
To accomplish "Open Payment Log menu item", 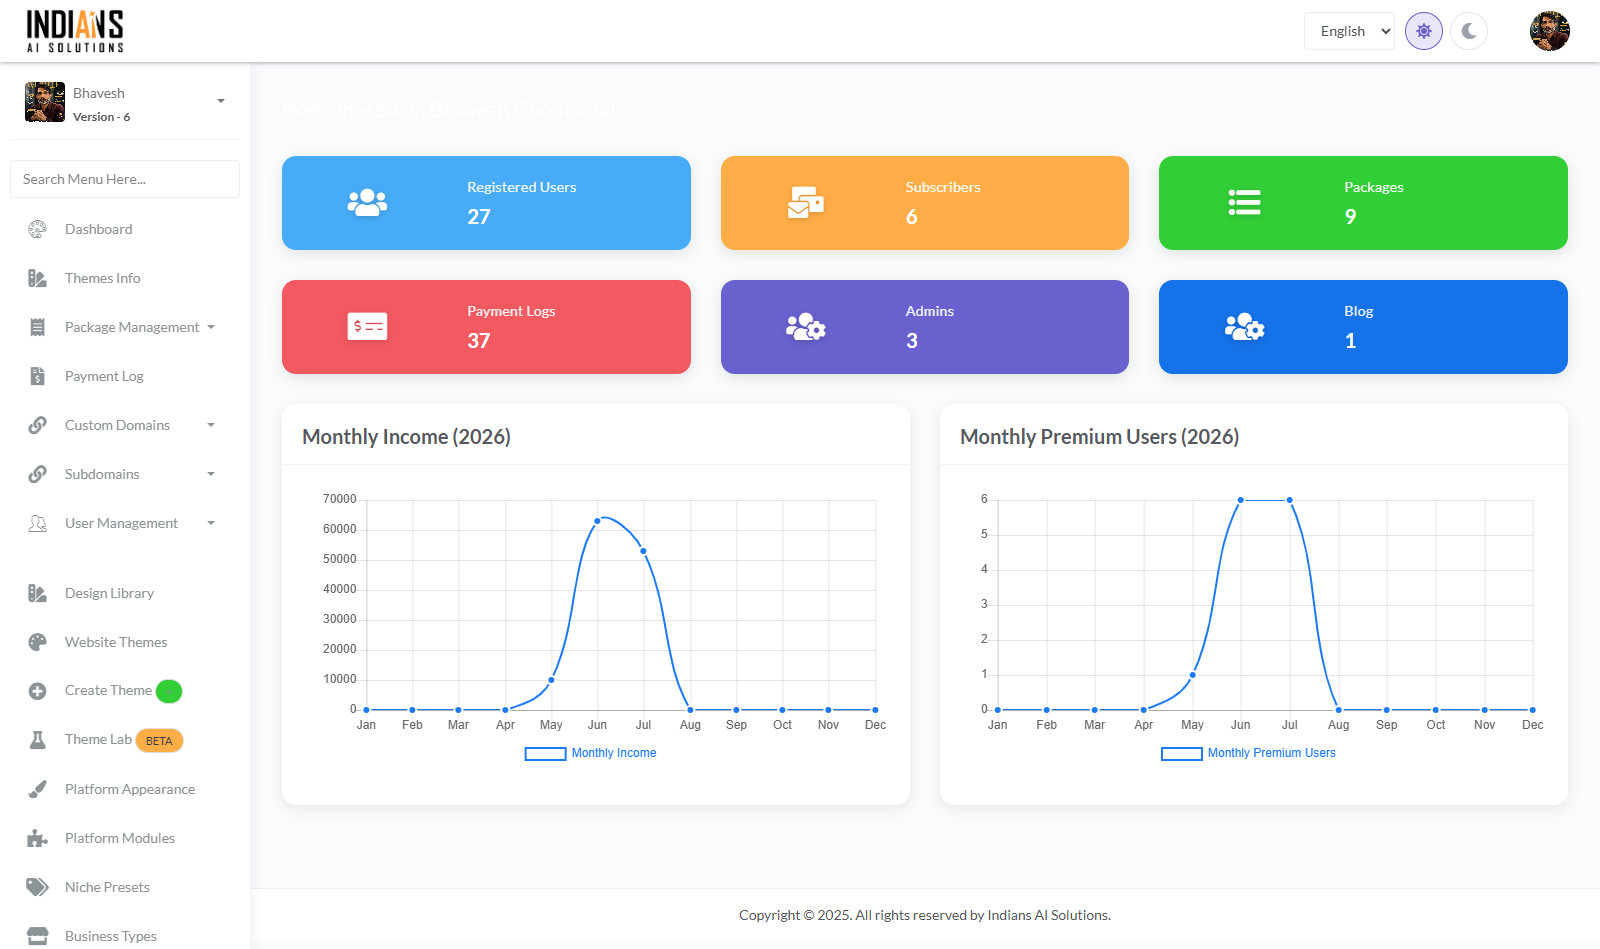I will point(125,376).
